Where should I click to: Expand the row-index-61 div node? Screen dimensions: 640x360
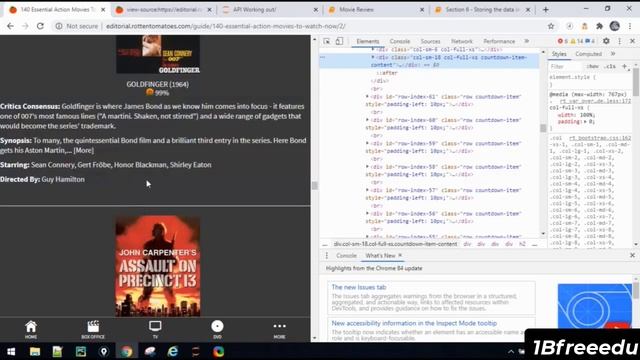(x=367, y=97)
